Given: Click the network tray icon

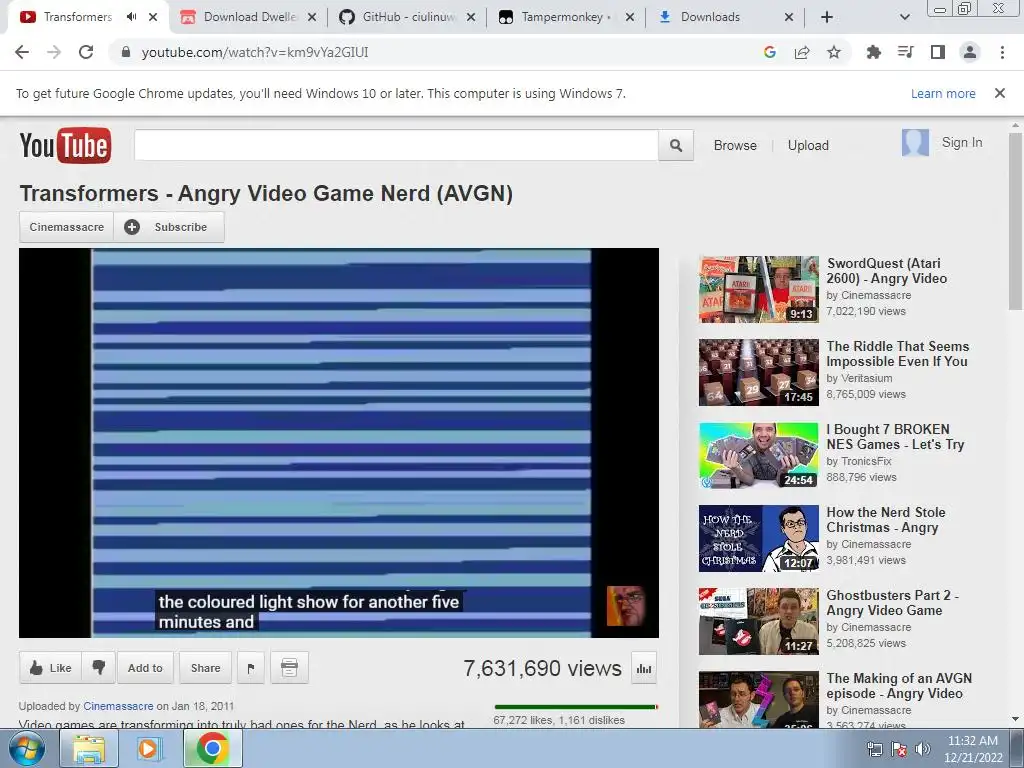Looking at the screenshot, I should pyautogui.click(x=874, y=749).
